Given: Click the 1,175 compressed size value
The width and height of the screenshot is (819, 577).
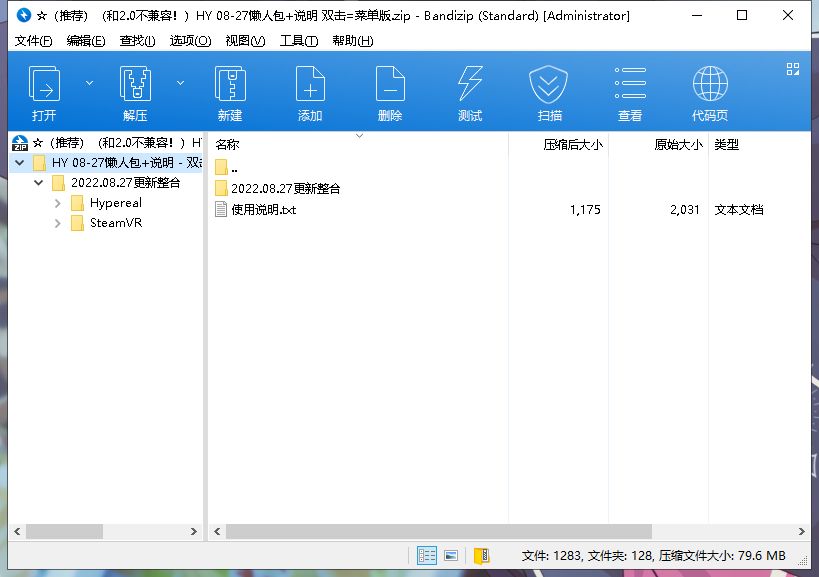Looking at the screenshot, I should [x=585, y=210].
